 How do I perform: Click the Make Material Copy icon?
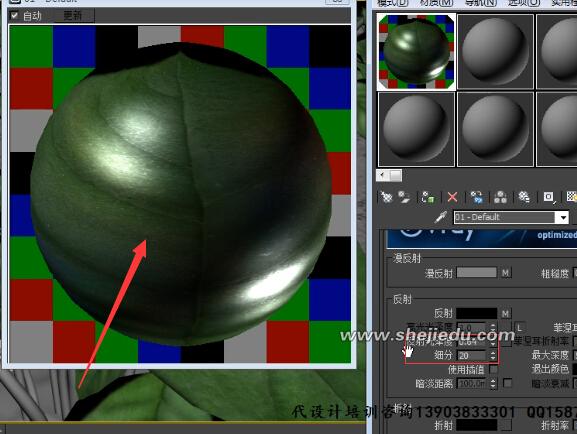click(476, 197)
